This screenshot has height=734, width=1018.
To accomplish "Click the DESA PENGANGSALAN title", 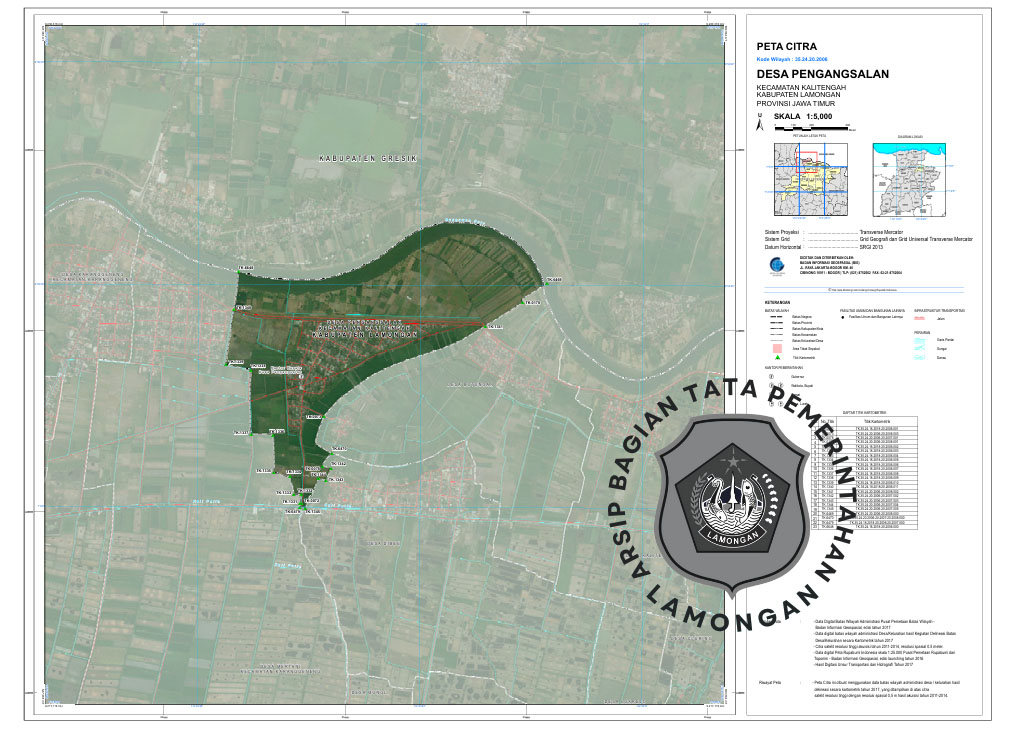I will click(814, 75).
